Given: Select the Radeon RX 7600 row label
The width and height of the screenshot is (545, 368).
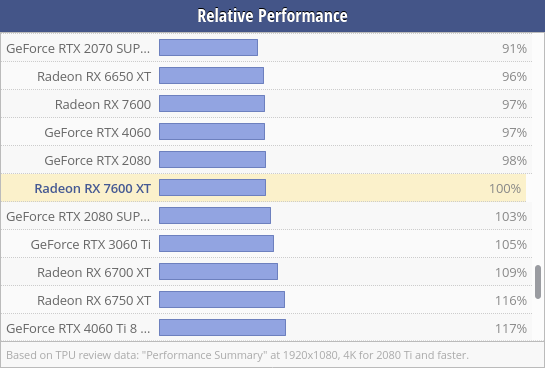Looking at the screenshot, I should pyautogui.click(x=103, y=104).
